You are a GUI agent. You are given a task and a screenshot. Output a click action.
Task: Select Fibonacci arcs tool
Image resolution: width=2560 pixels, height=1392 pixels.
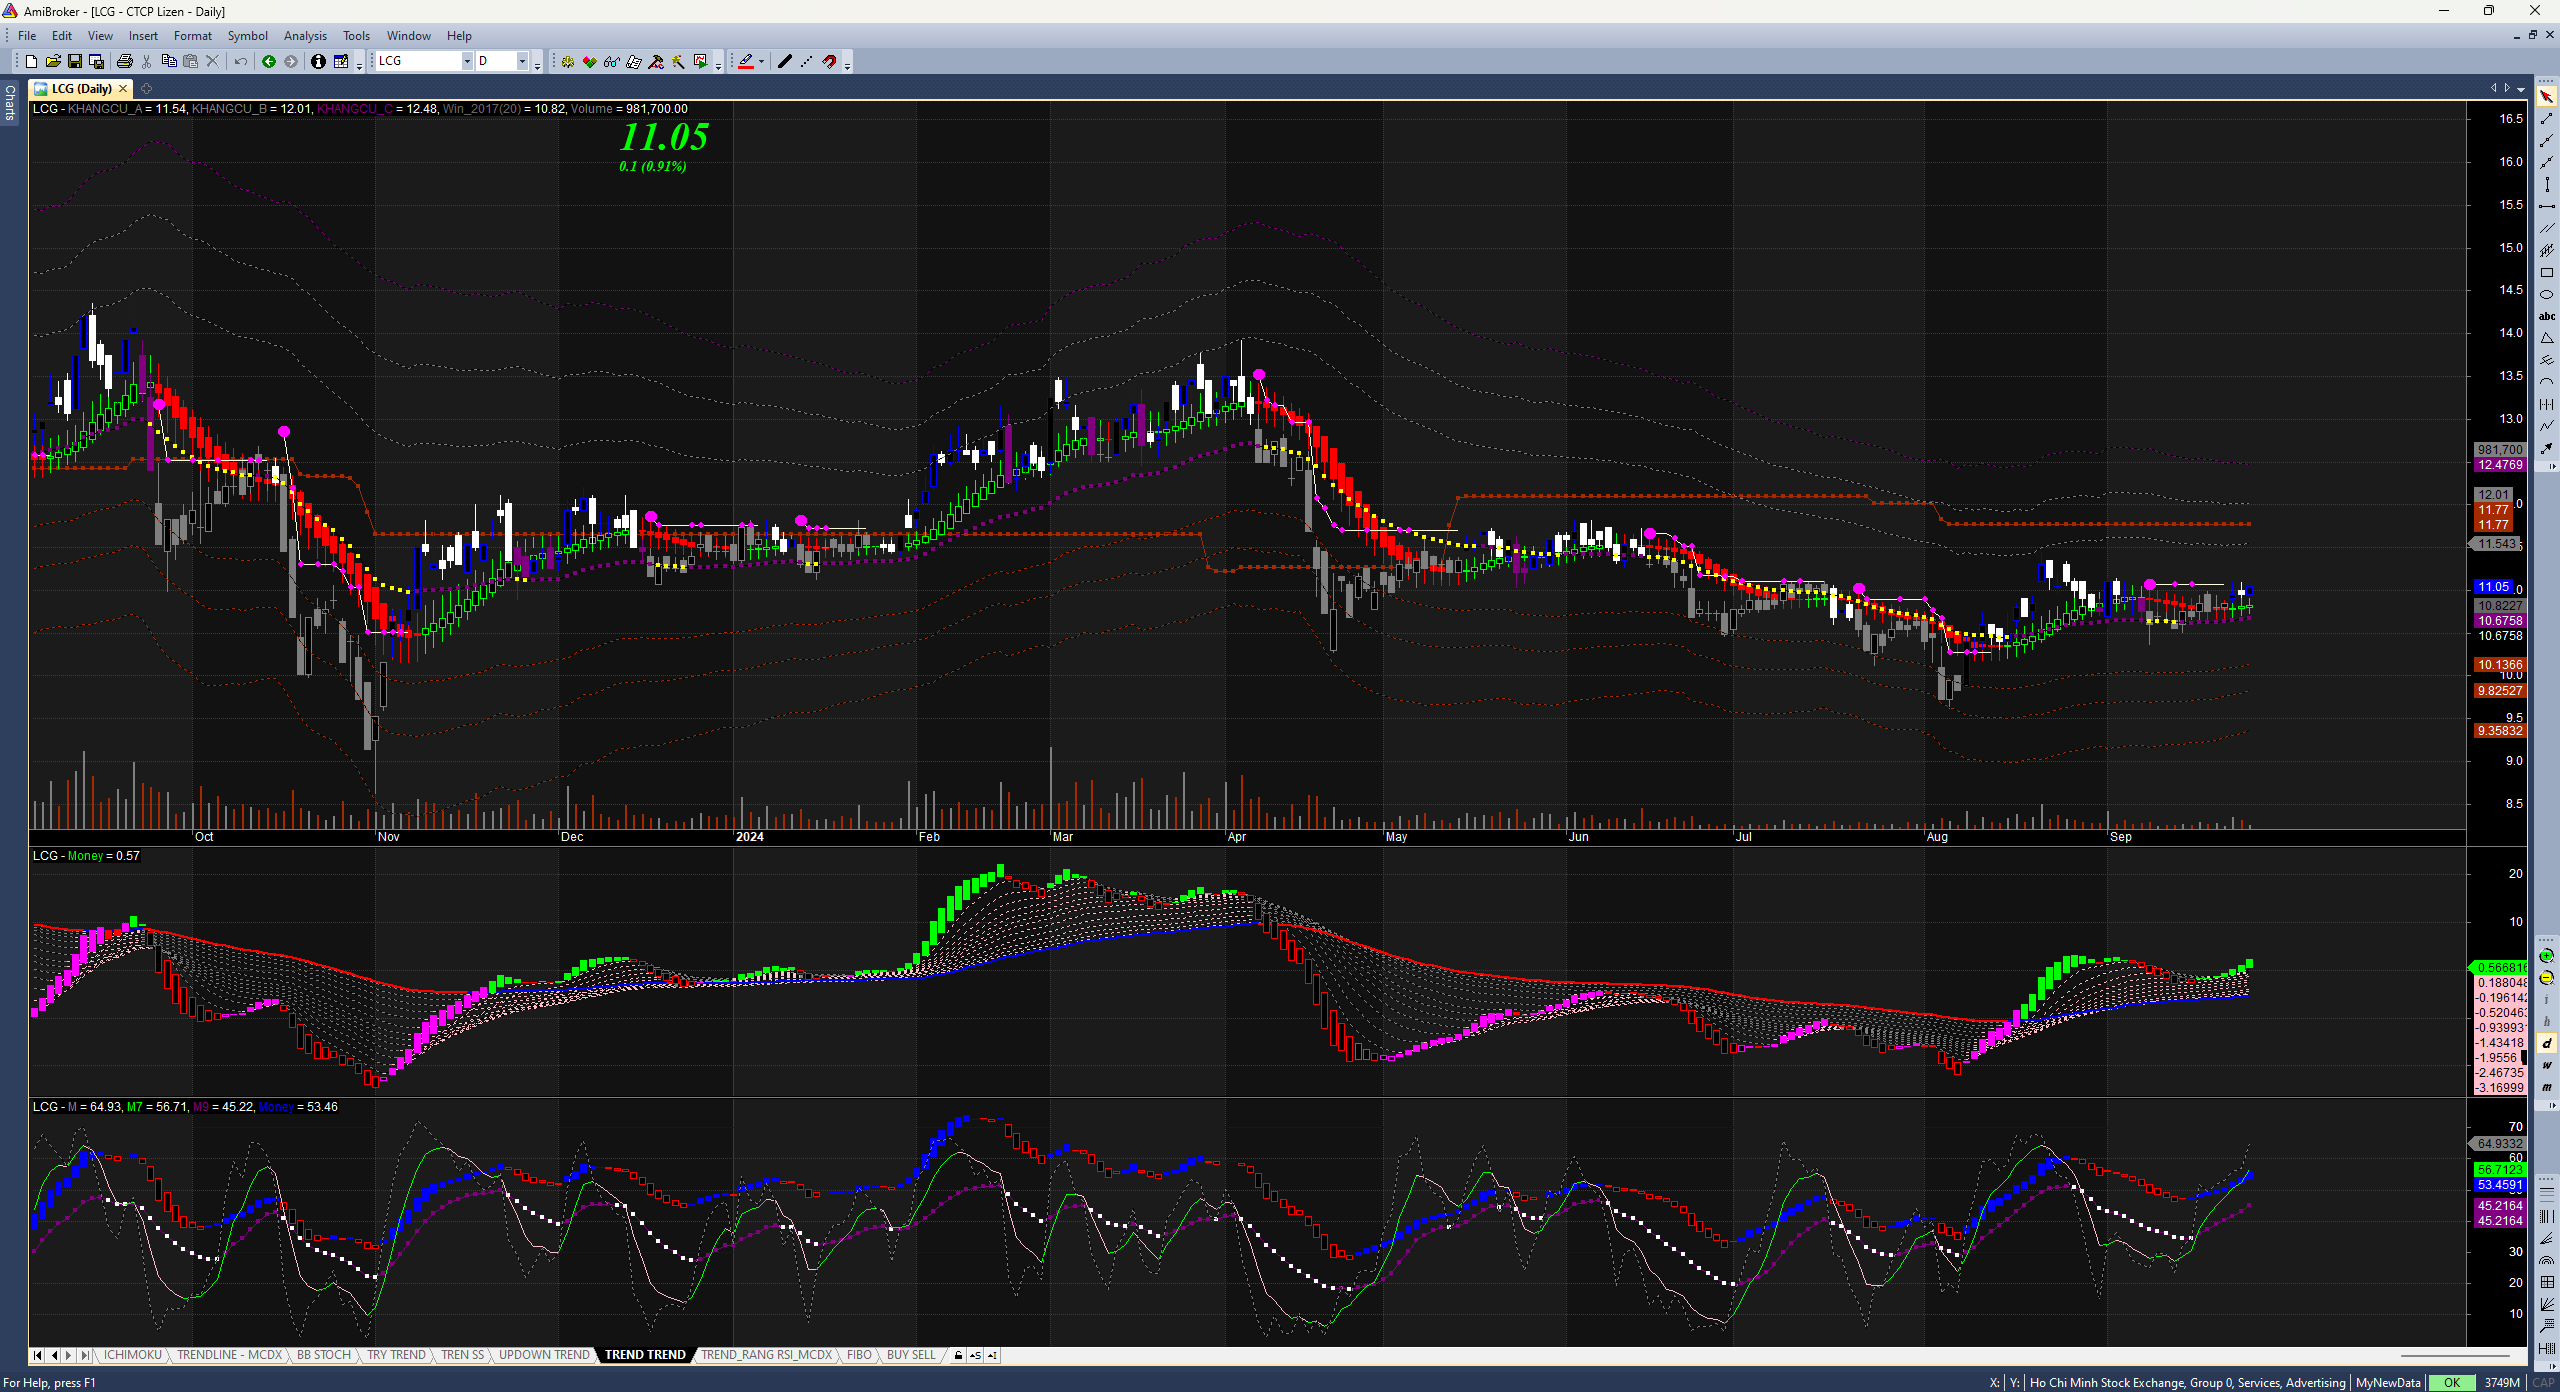click(x=2546, y=1261)
